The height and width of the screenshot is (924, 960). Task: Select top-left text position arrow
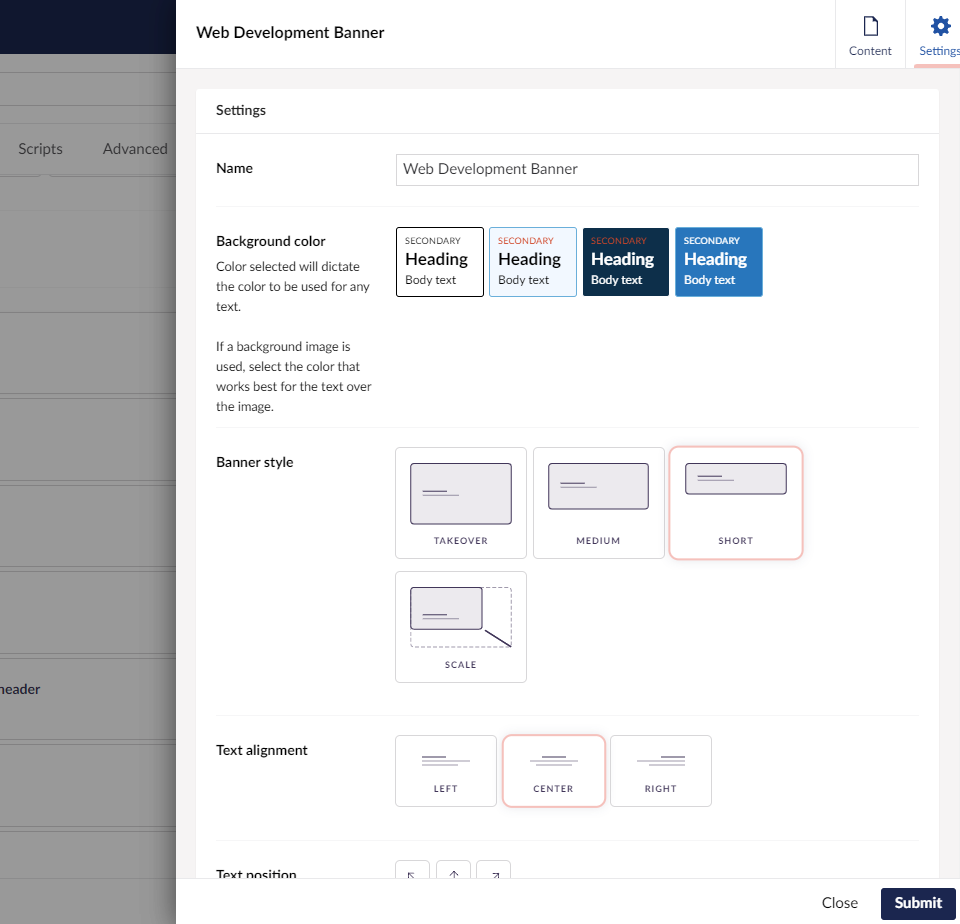click(x=412, y=870)
